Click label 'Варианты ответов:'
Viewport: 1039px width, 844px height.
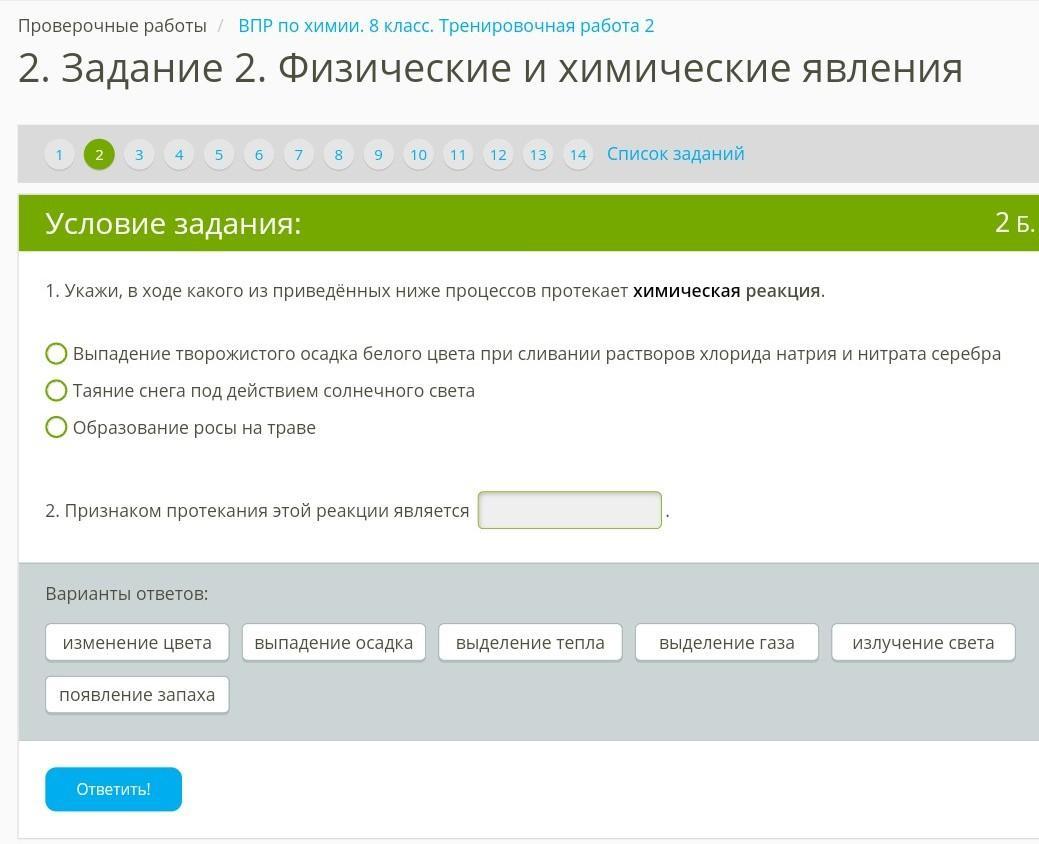[127, 594]
